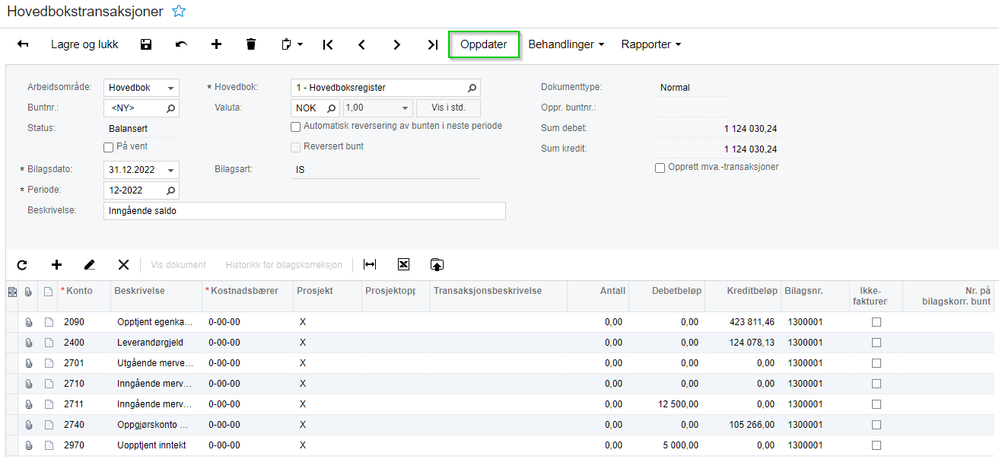Sort by the Kreditbeløp column header
The image size is (999, 457).
click(752, 291)
